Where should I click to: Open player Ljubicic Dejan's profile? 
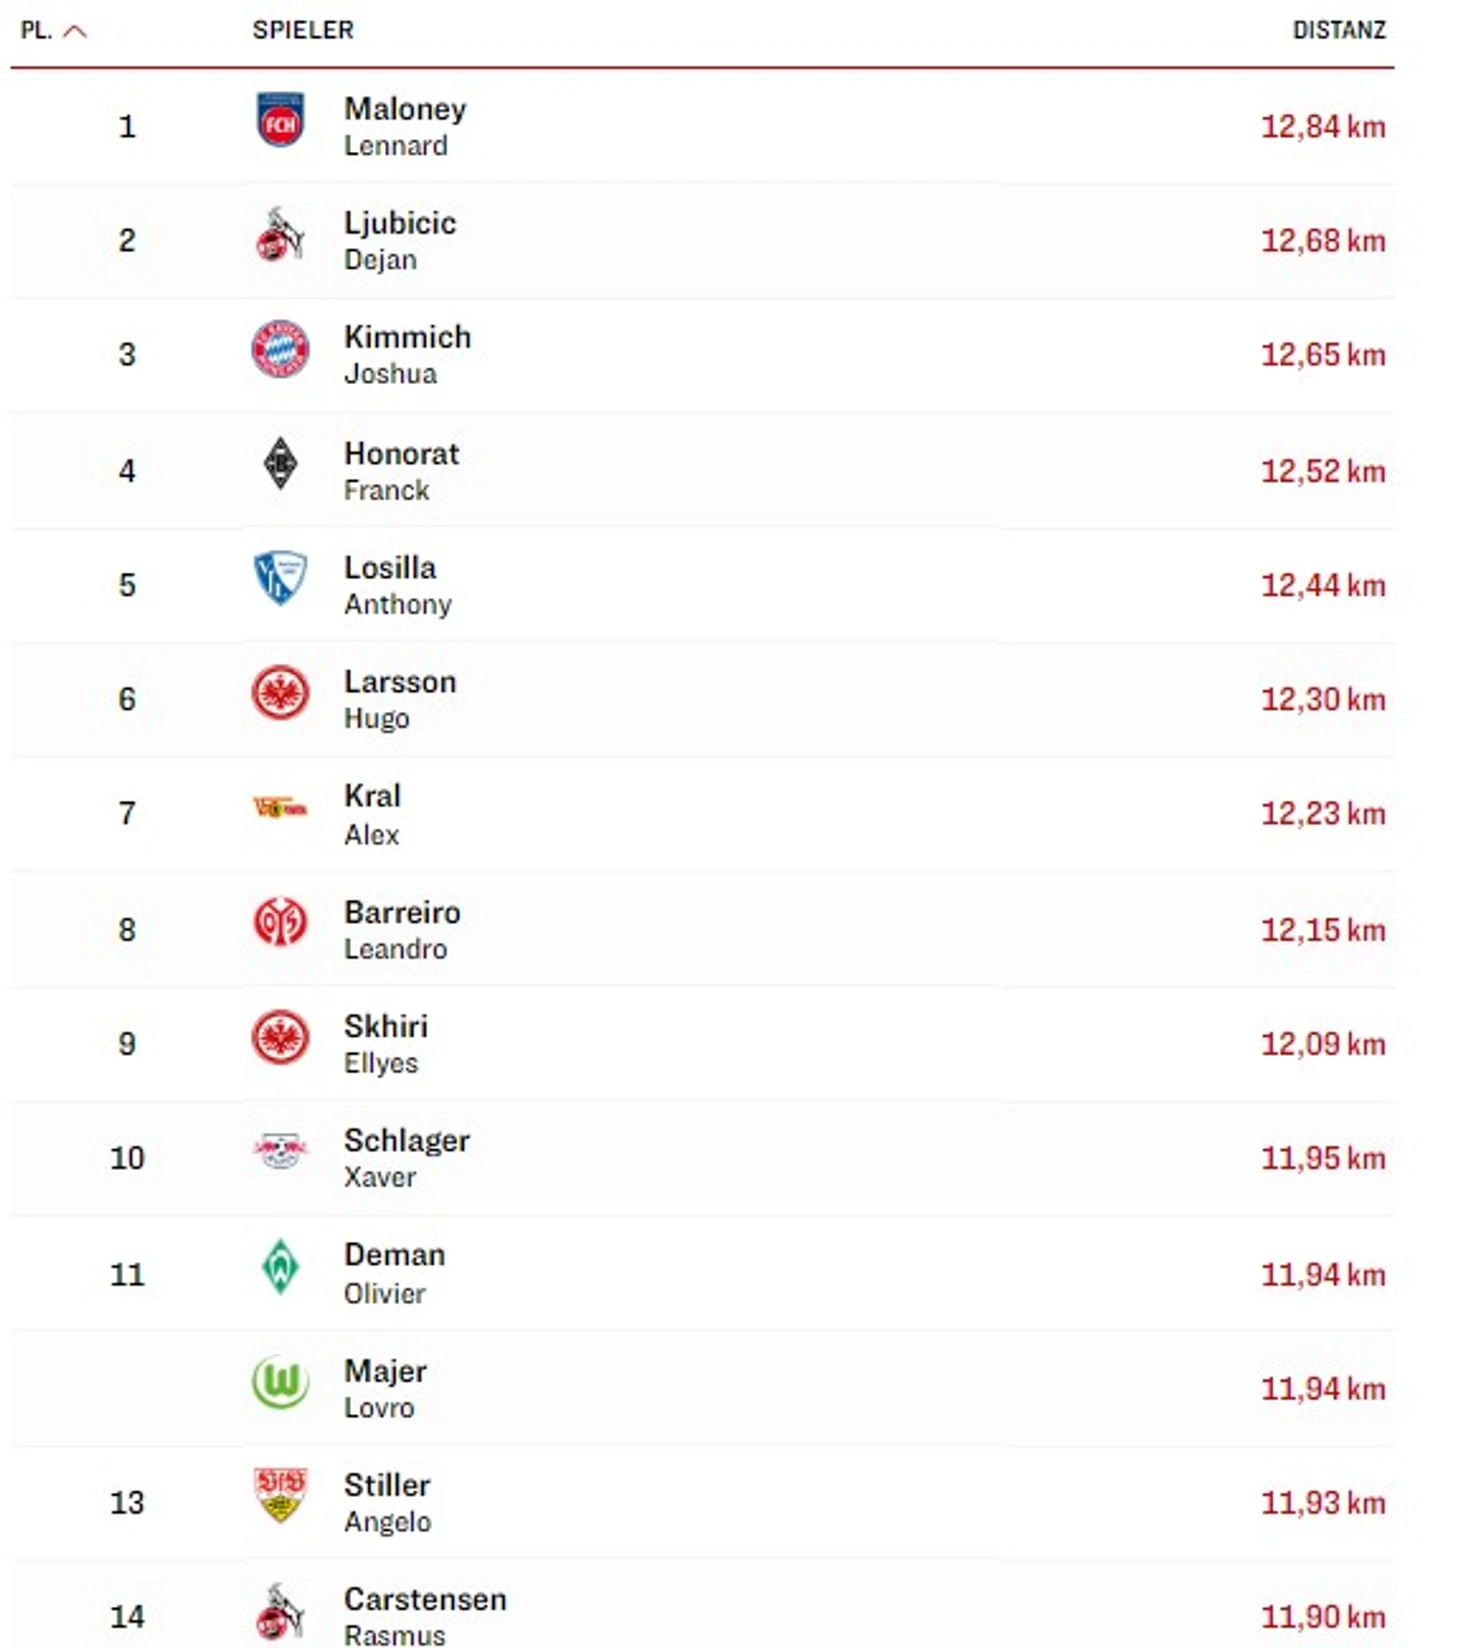400,240
